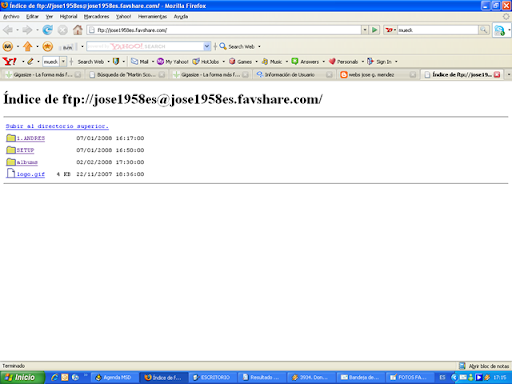Click the Firefox reload page icon
Viewport: 512px width, 384px height.
(x=48, y=30)
